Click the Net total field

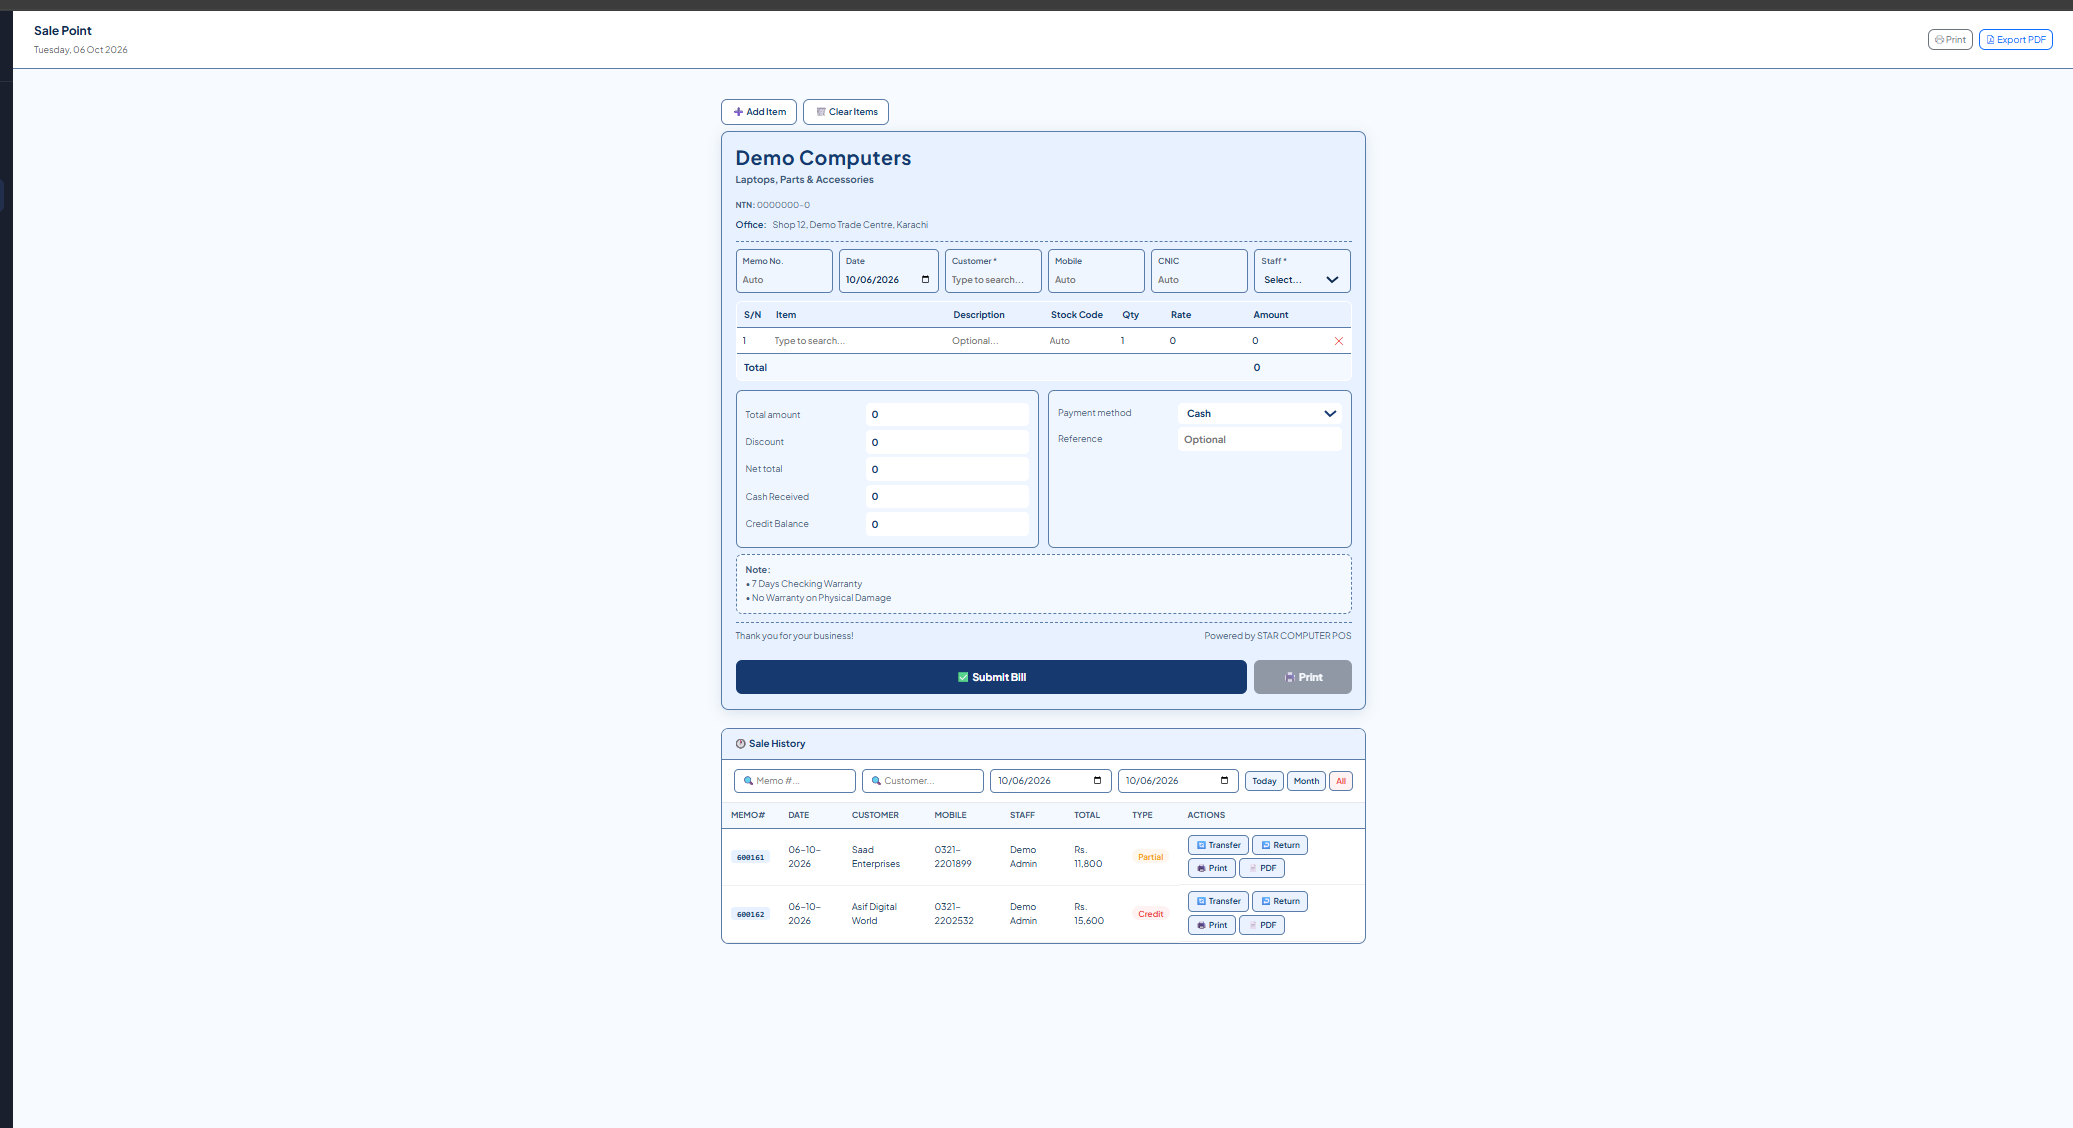[947, 469]
